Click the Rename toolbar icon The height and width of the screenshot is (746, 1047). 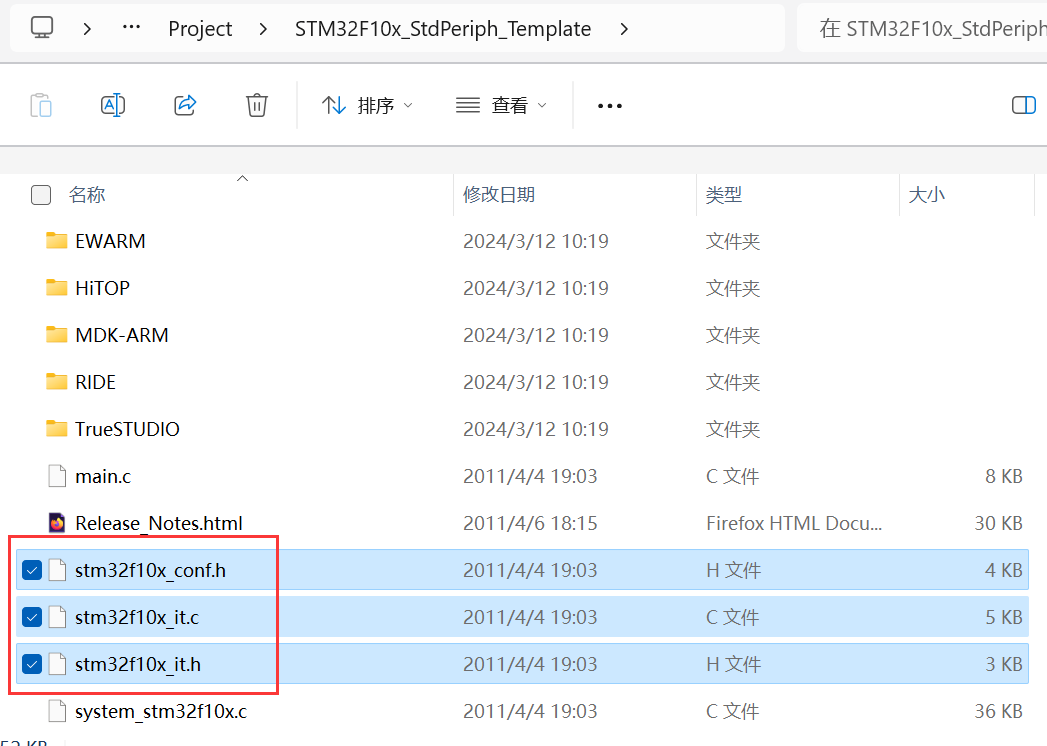(113, 105)
